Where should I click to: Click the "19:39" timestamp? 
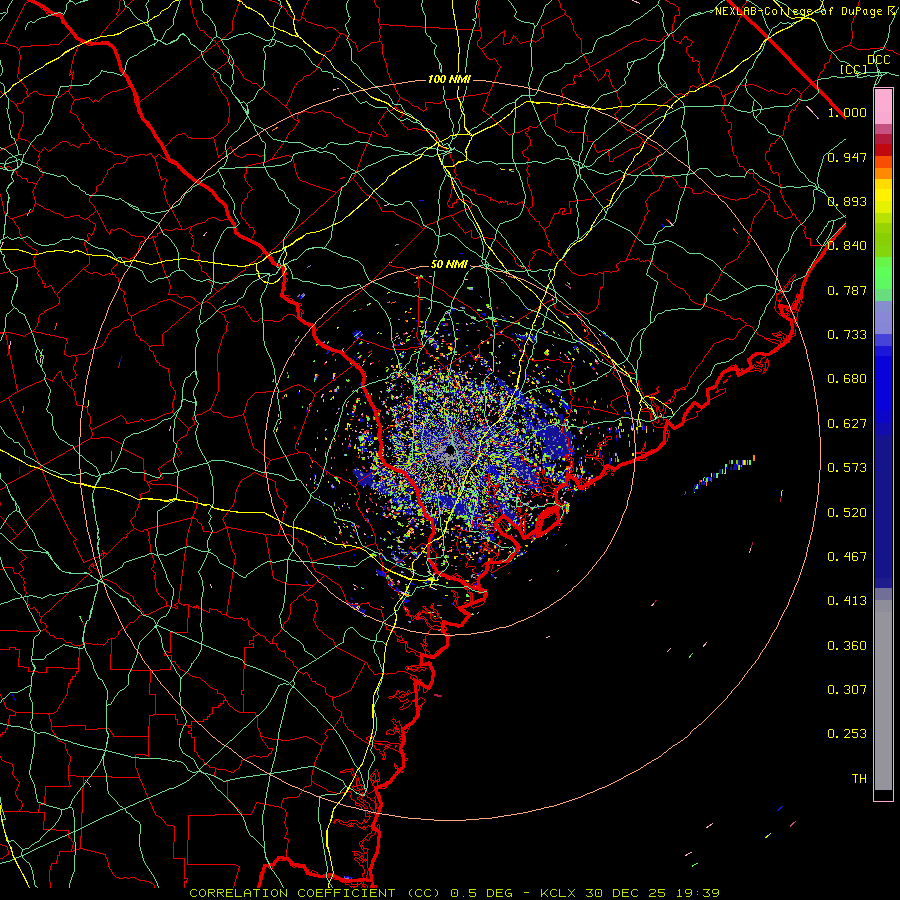point(698,893)
